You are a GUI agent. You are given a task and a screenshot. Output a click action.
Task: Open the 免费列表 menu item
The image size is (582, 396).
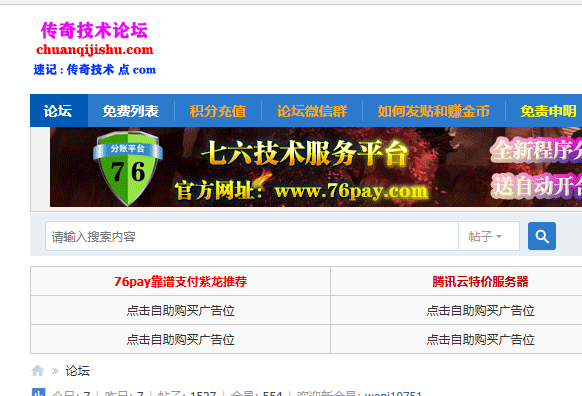[x=131, y=111]
